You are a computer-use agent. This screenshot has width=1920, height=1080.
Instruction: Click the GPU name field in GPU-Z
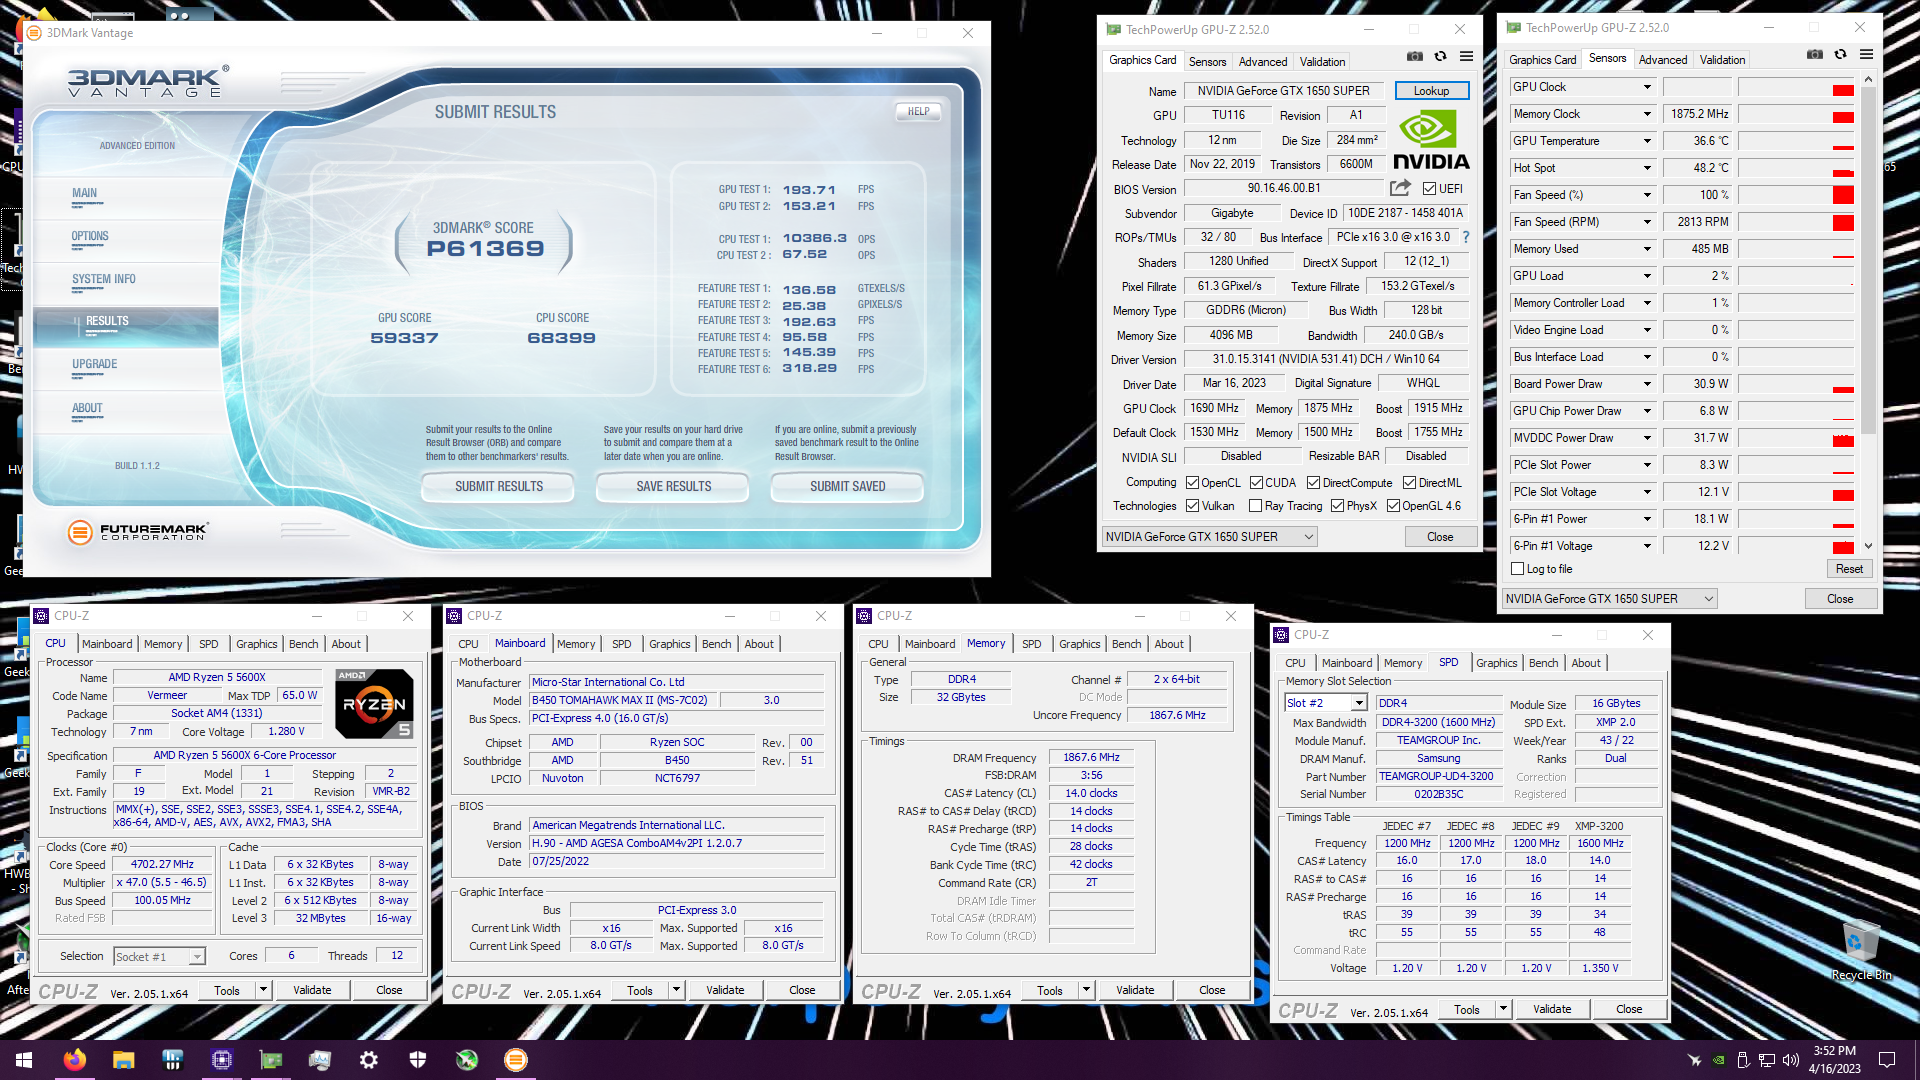[1284, 91]
